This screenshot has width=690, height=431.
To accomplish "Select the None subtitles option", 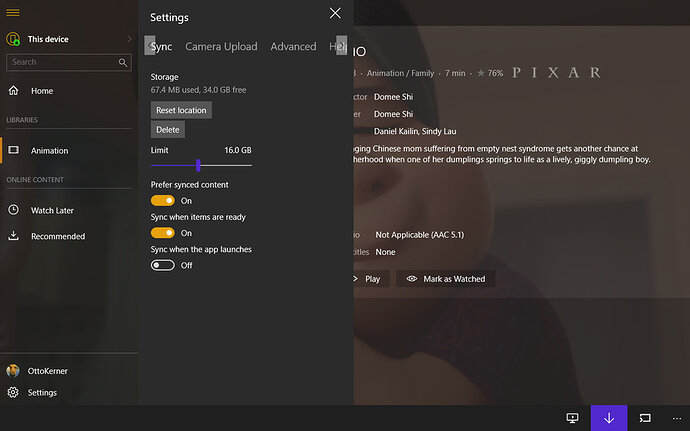I will pos(385,252).
